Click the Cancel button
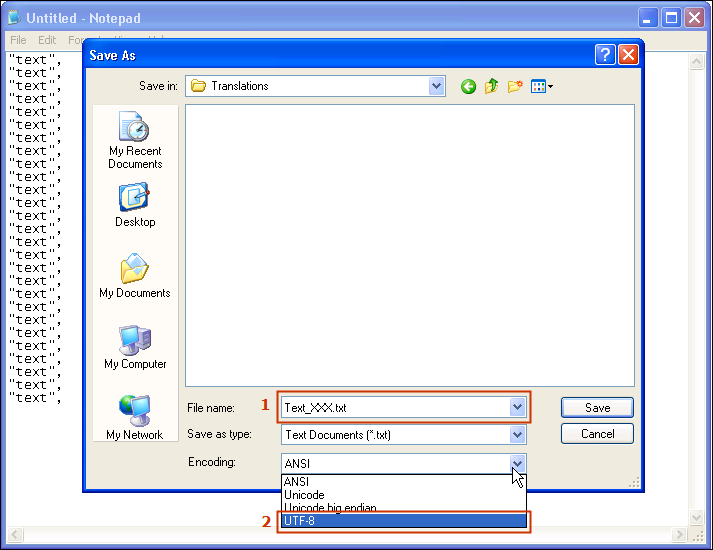713x550 pixels. [597, 434]
